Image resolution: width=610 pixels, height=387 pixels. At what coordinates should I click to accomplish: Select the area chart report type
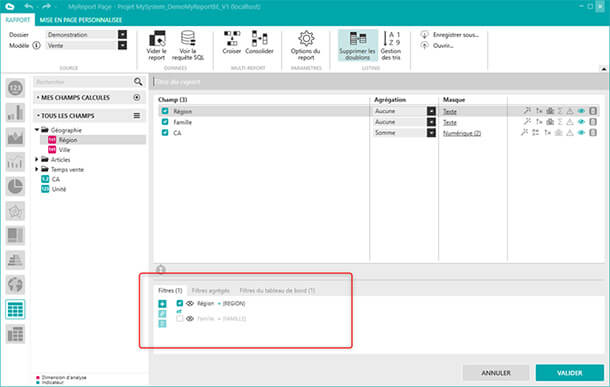click(15, 137)
